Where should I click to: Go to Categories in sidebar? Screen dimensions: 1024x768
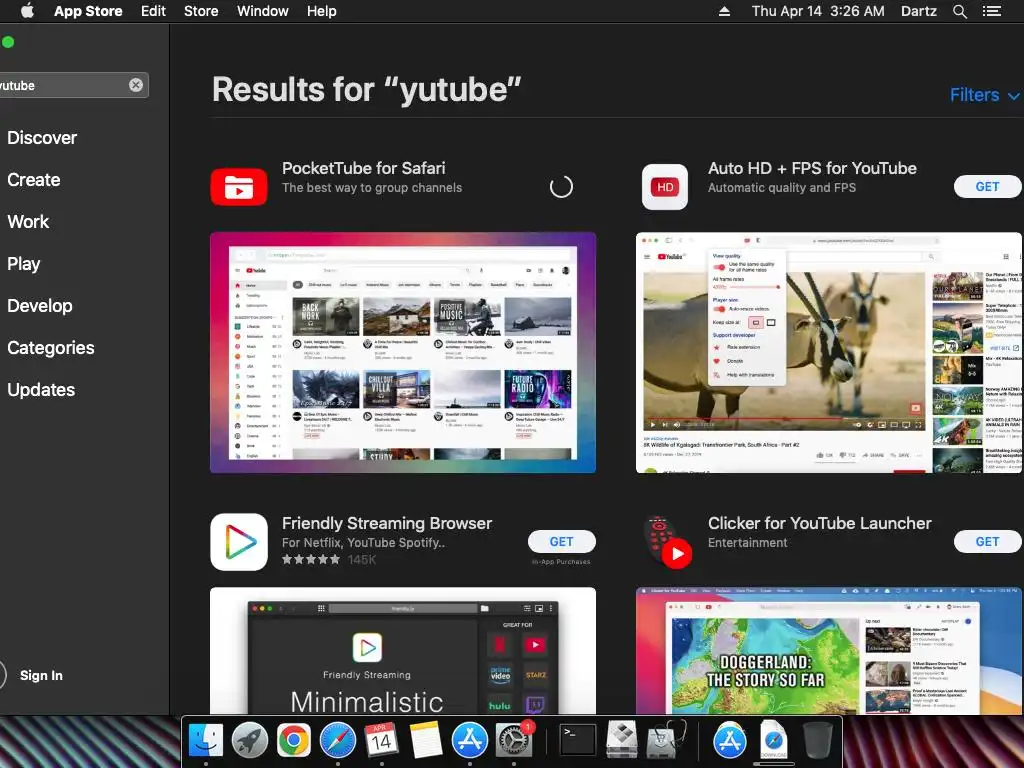tap(51, 348)
